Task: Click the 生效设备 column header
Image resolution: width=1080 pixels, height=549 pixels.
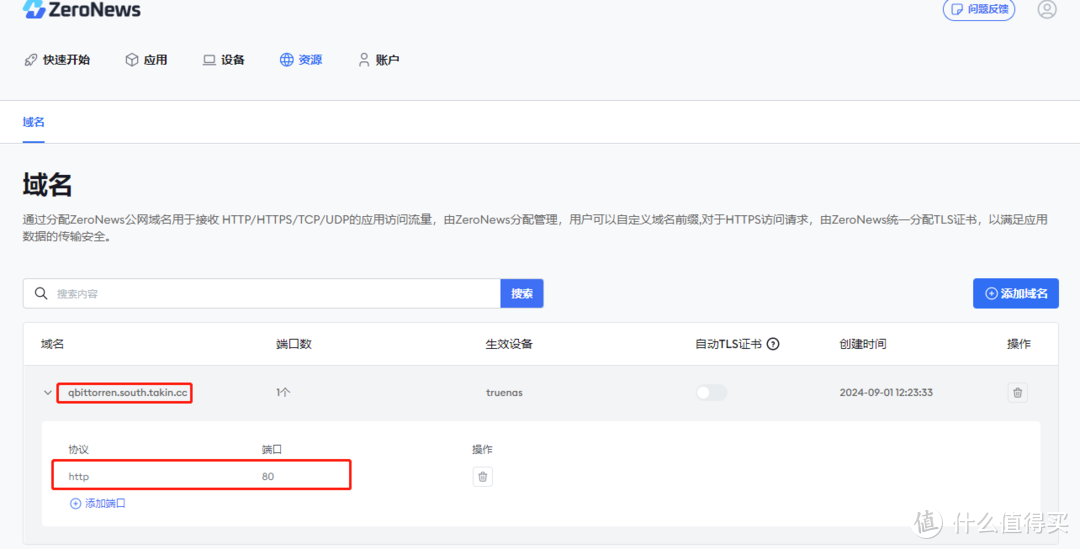Action: (509, 344)
